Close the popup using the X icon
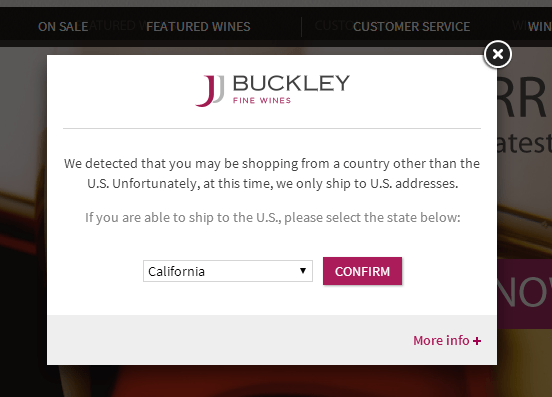 click(x=498, y=54)
